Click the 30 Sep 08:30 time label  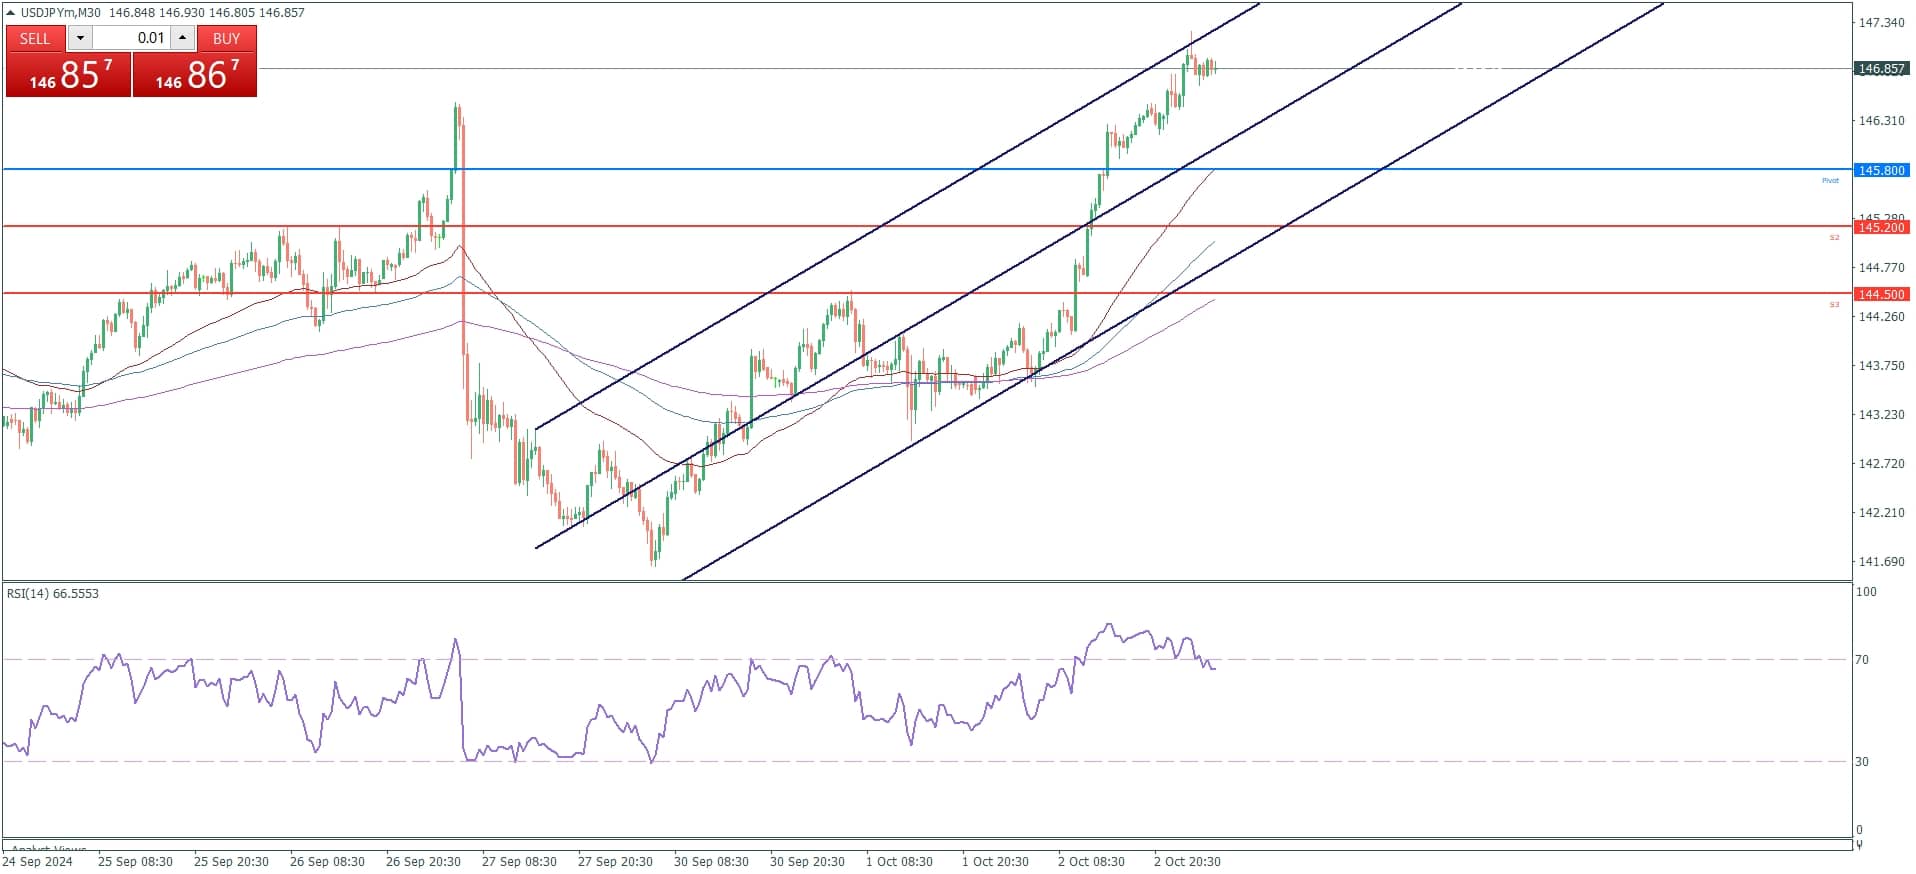tap(711, 862)
